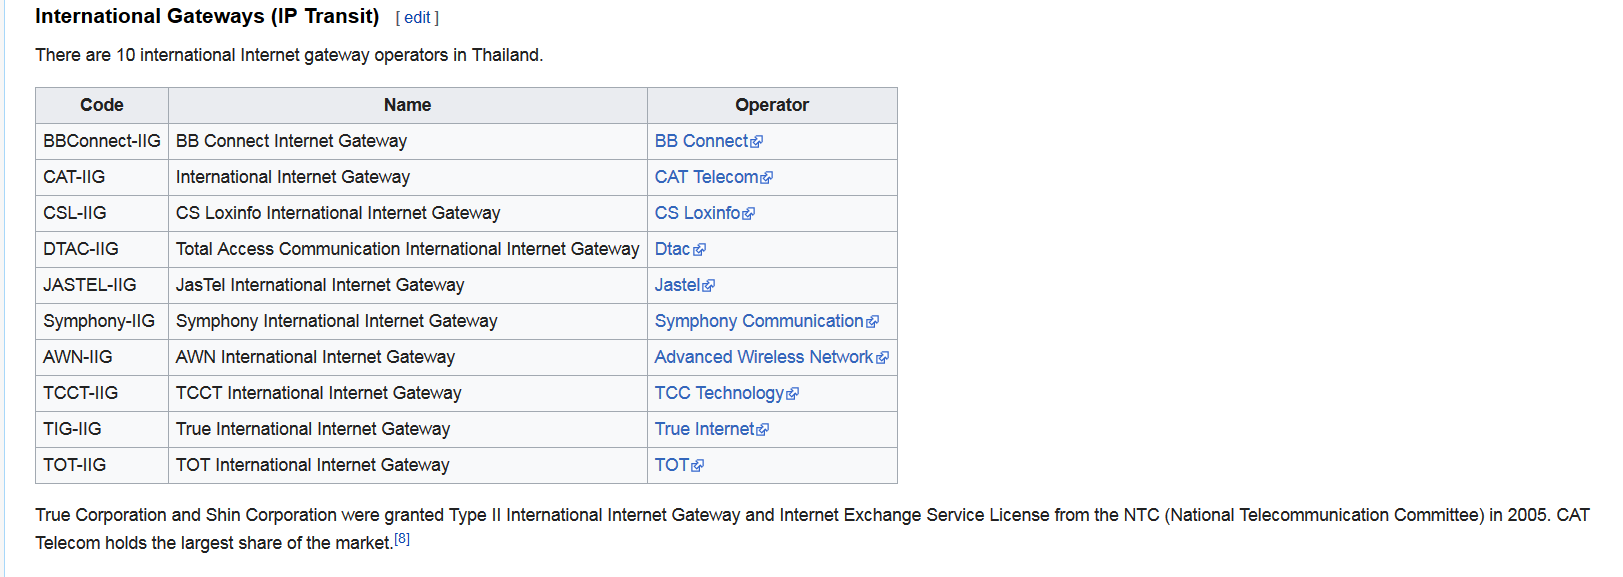Open the CAT Telecom operator link
The width and height of the screenshot is (1623, 577).
[x=713, y=177]
